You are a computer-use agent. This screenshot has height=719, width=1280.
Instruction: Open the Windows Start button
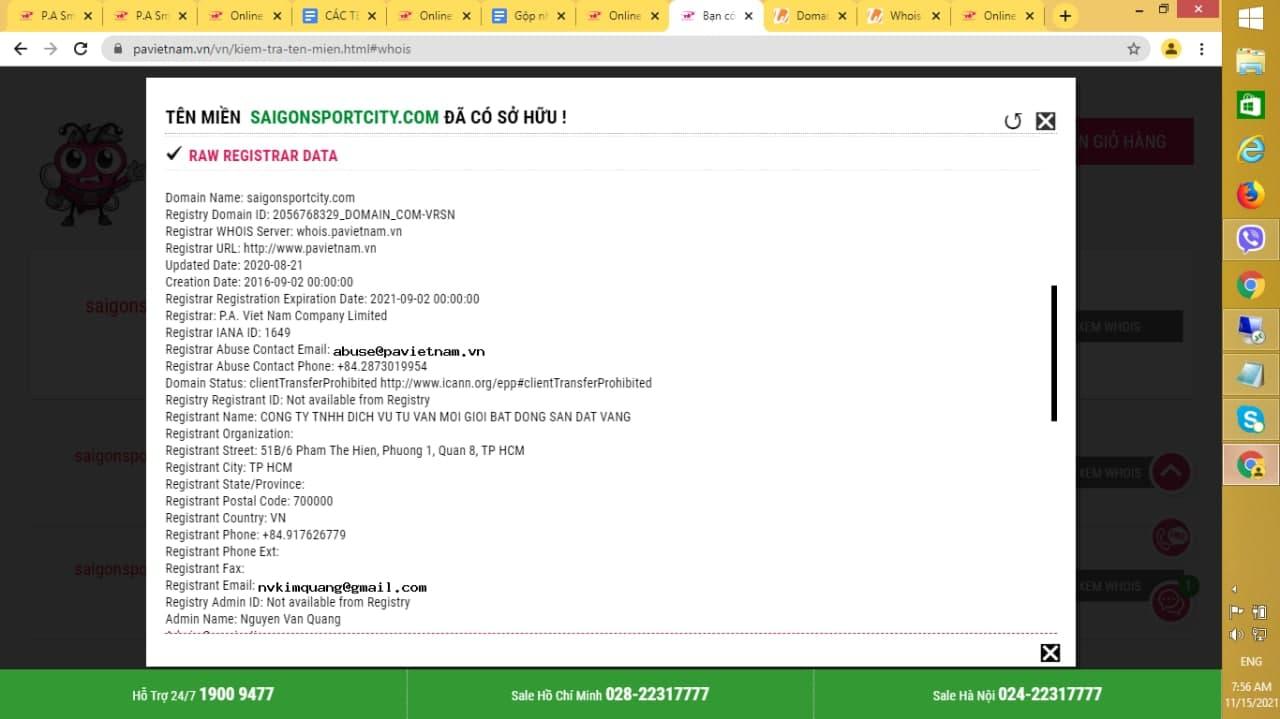click(1251, 19)
